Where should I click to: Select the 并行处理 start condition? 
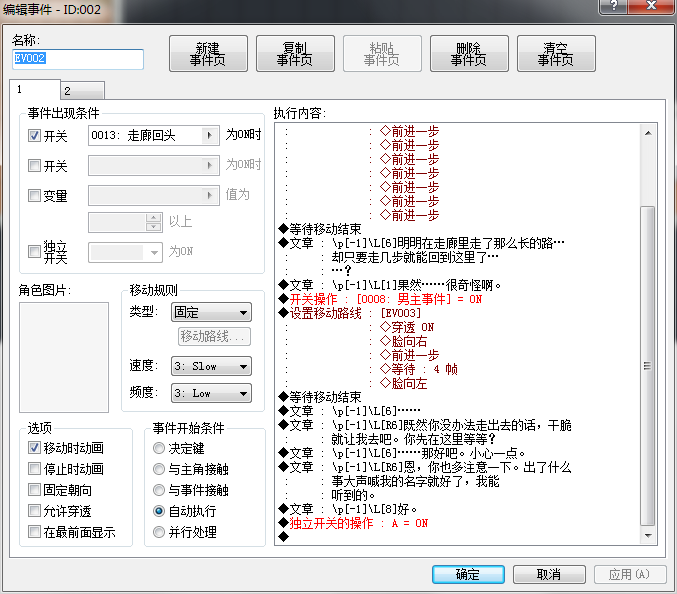(x=159, y=532)
